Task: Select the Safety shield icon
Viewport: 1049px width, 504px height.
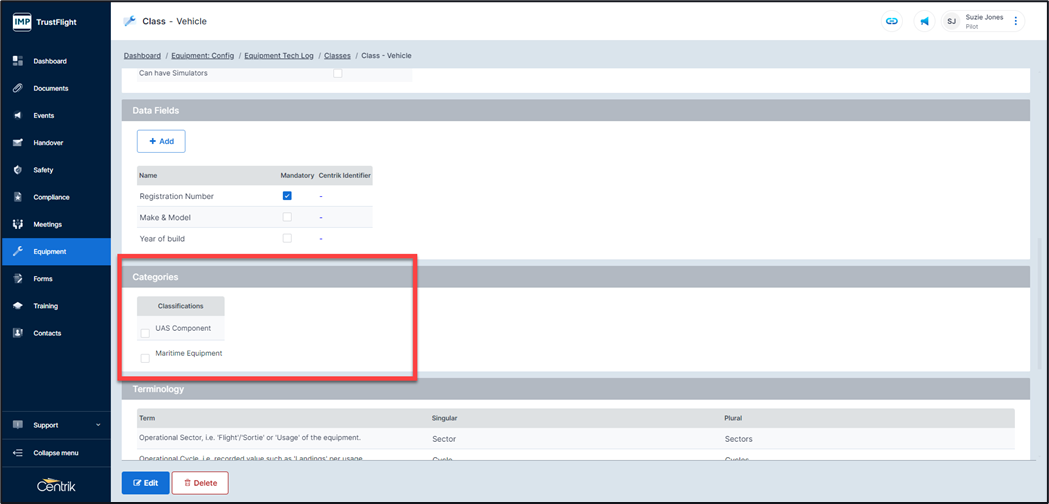Action: [x=18, y=170]
